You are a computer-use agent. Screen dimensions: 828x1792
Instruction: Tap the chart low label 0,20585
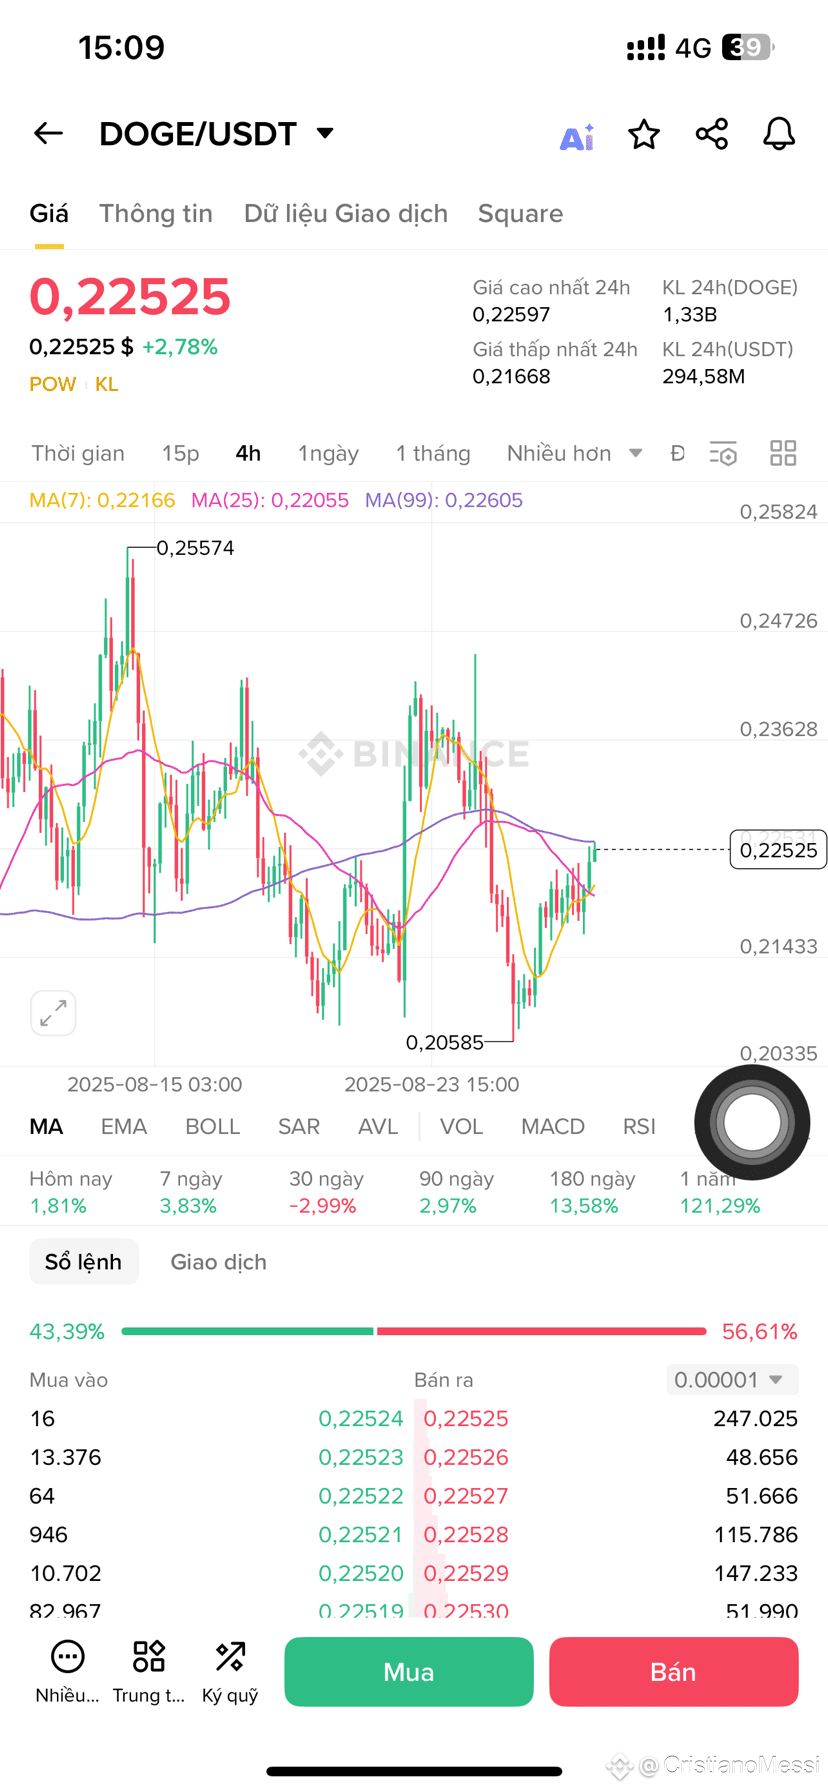445,1043
